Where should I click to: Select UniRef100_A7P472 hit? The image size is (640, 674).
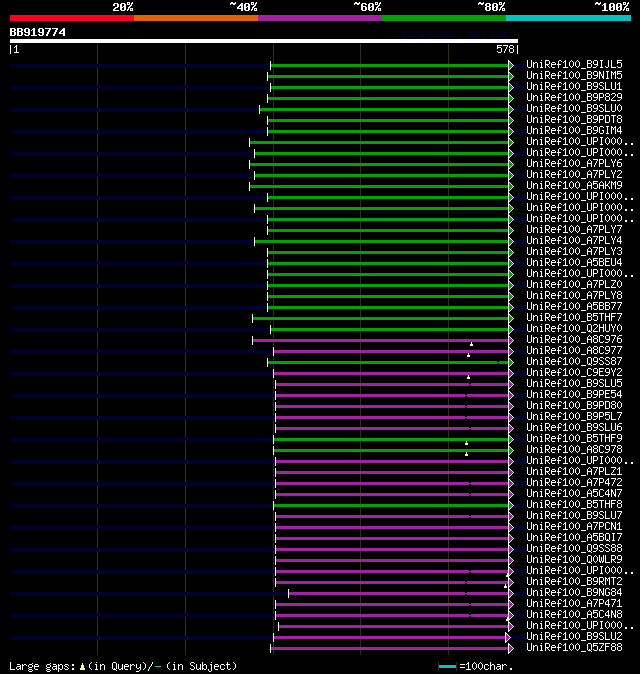click(x=574, y=483)
